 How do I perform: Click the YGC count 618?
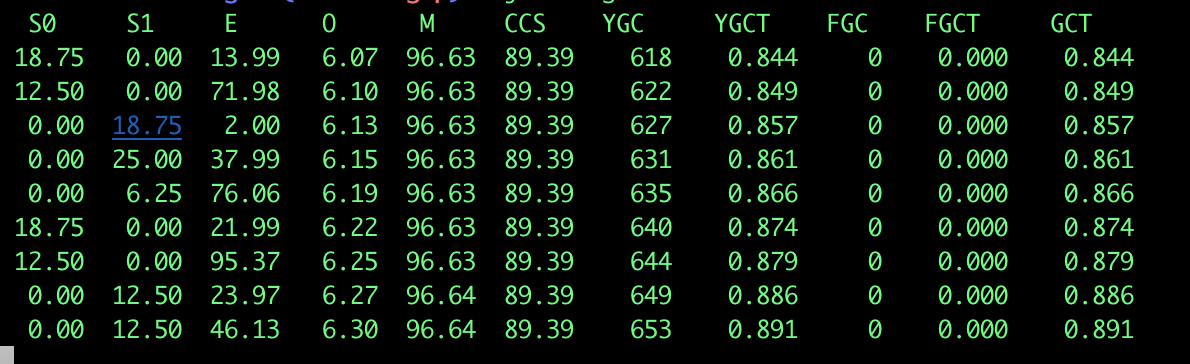pyautogui.click(x=650, y=57)
